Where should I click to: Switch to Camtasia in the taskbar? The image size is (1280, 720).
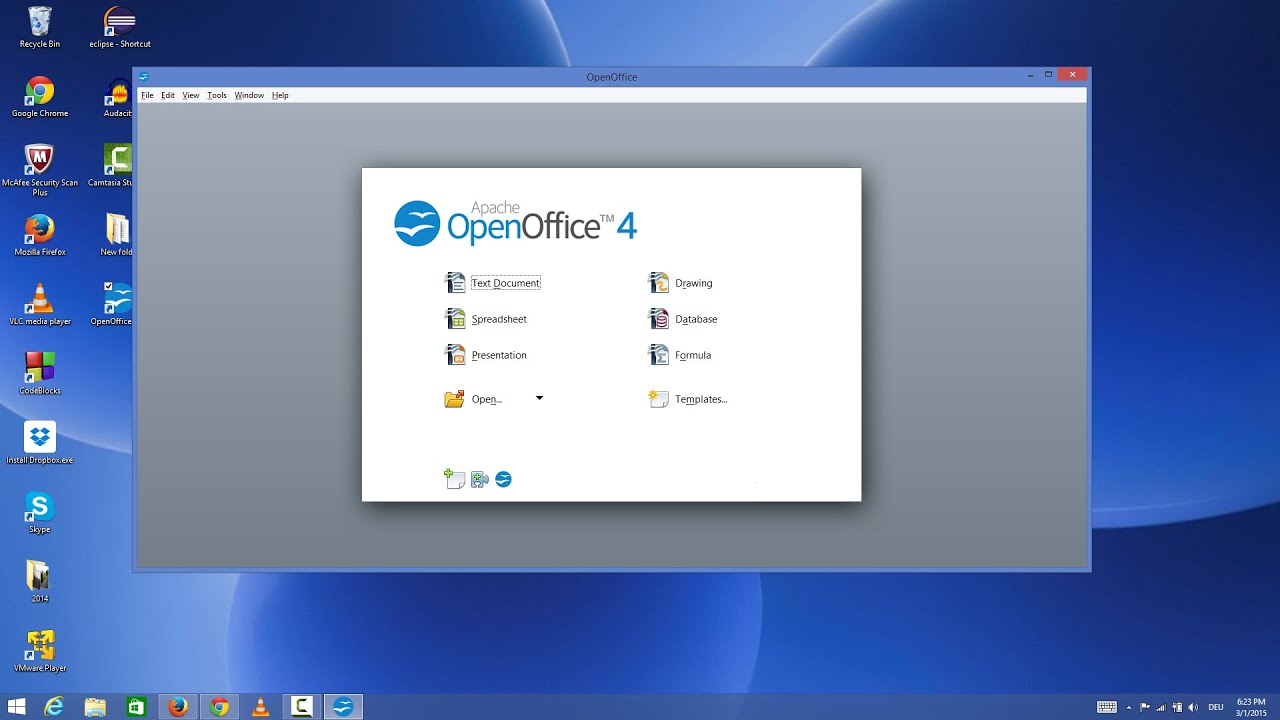click(301, 707)
